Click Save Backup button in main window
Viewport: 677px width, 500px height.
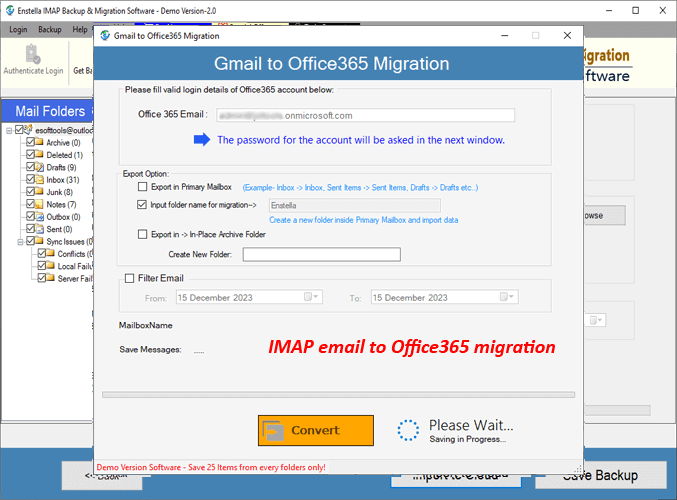pyautogui.click(x=601, y=475)
